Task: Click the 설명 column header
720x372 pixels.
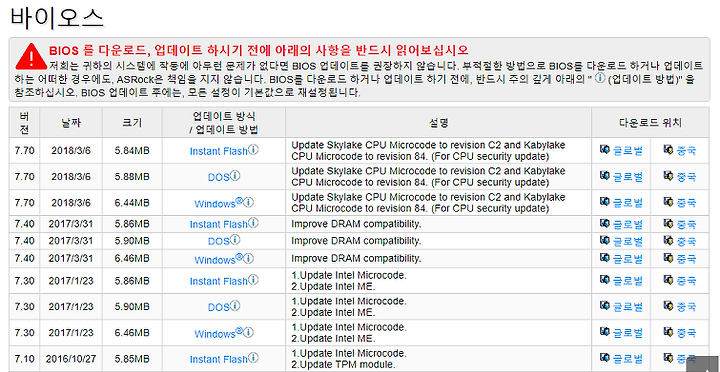Action: (439, 123)
